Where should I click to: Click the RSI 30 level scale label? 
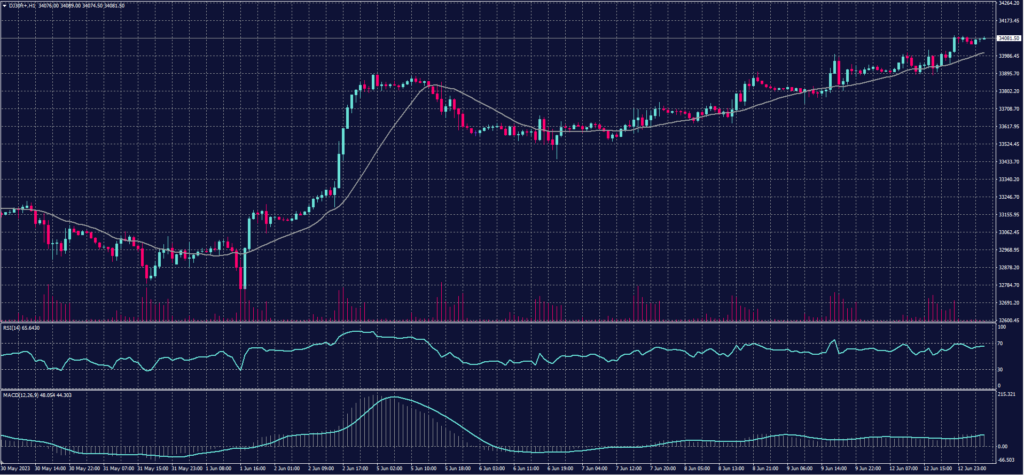(1001, 370)
